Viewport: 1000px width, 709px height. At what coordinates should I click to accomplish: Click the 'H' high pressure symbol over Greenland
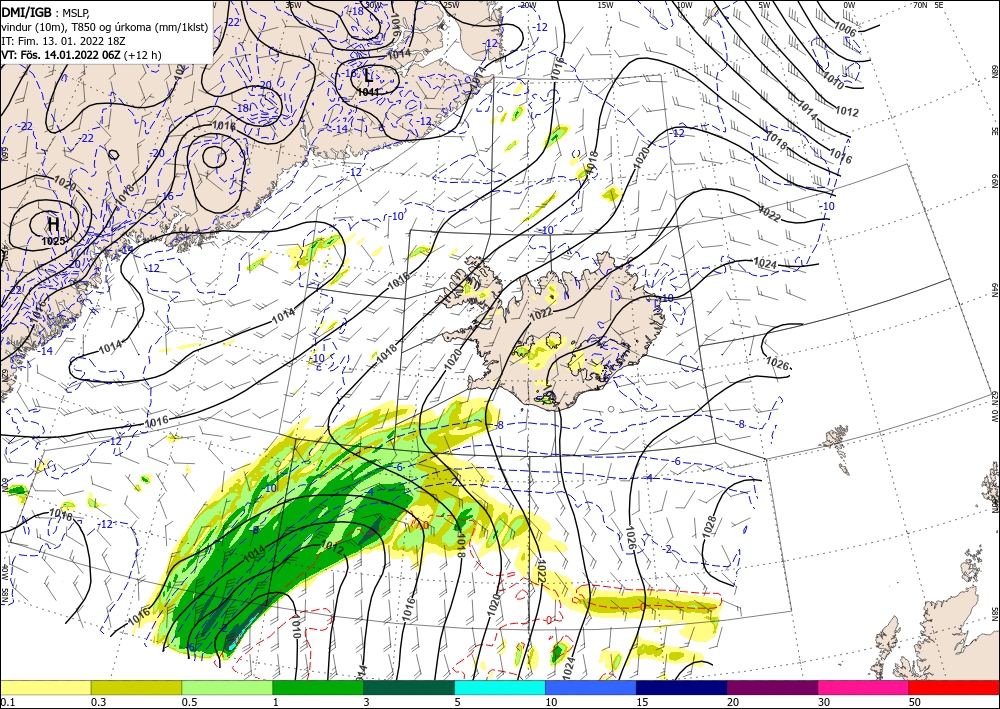(x=54, y=224)
